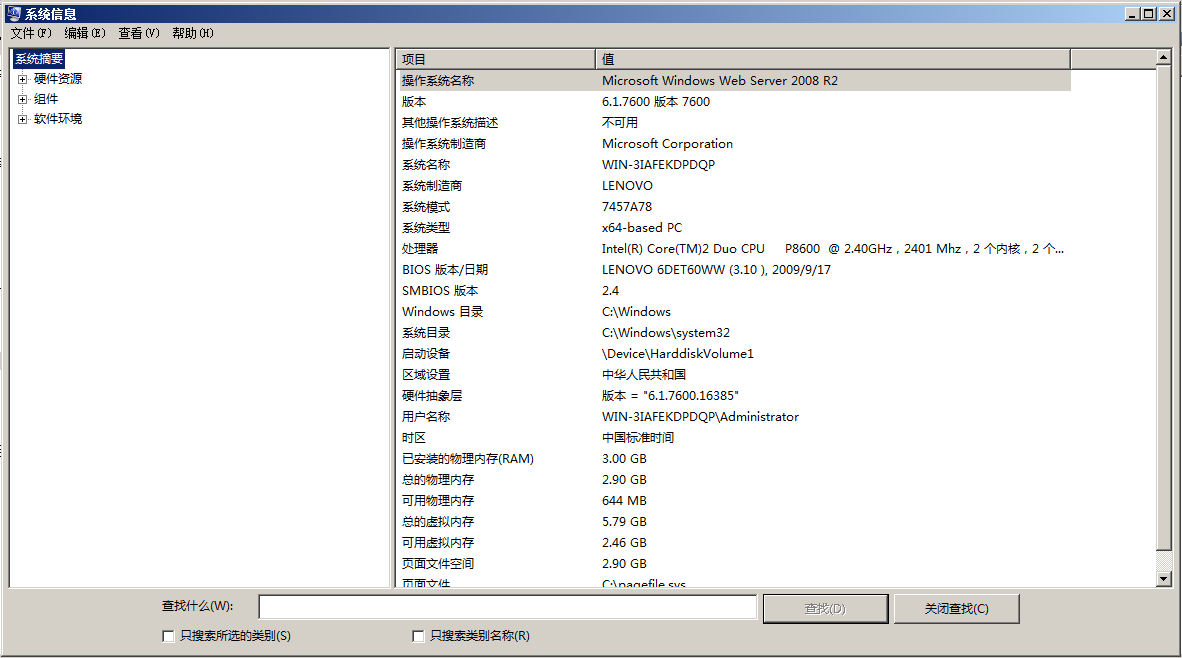Select the SMBIOS 版本 row
Screen dimensions: 1182x658
click(x=734, y=291)
